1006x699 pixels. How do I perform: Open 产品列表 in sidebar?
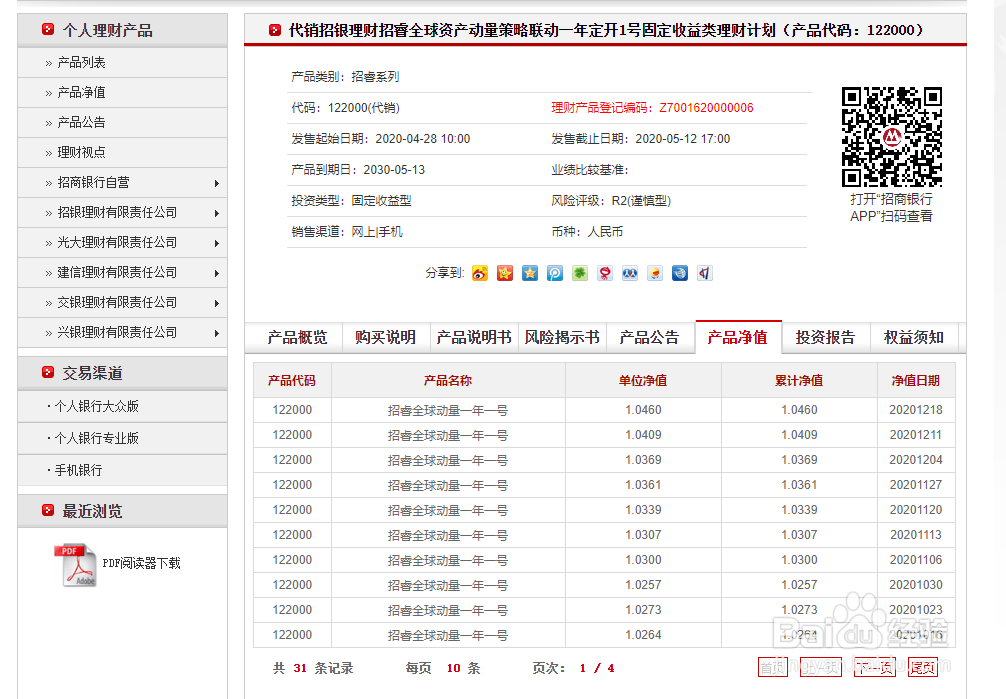[81, 62]
